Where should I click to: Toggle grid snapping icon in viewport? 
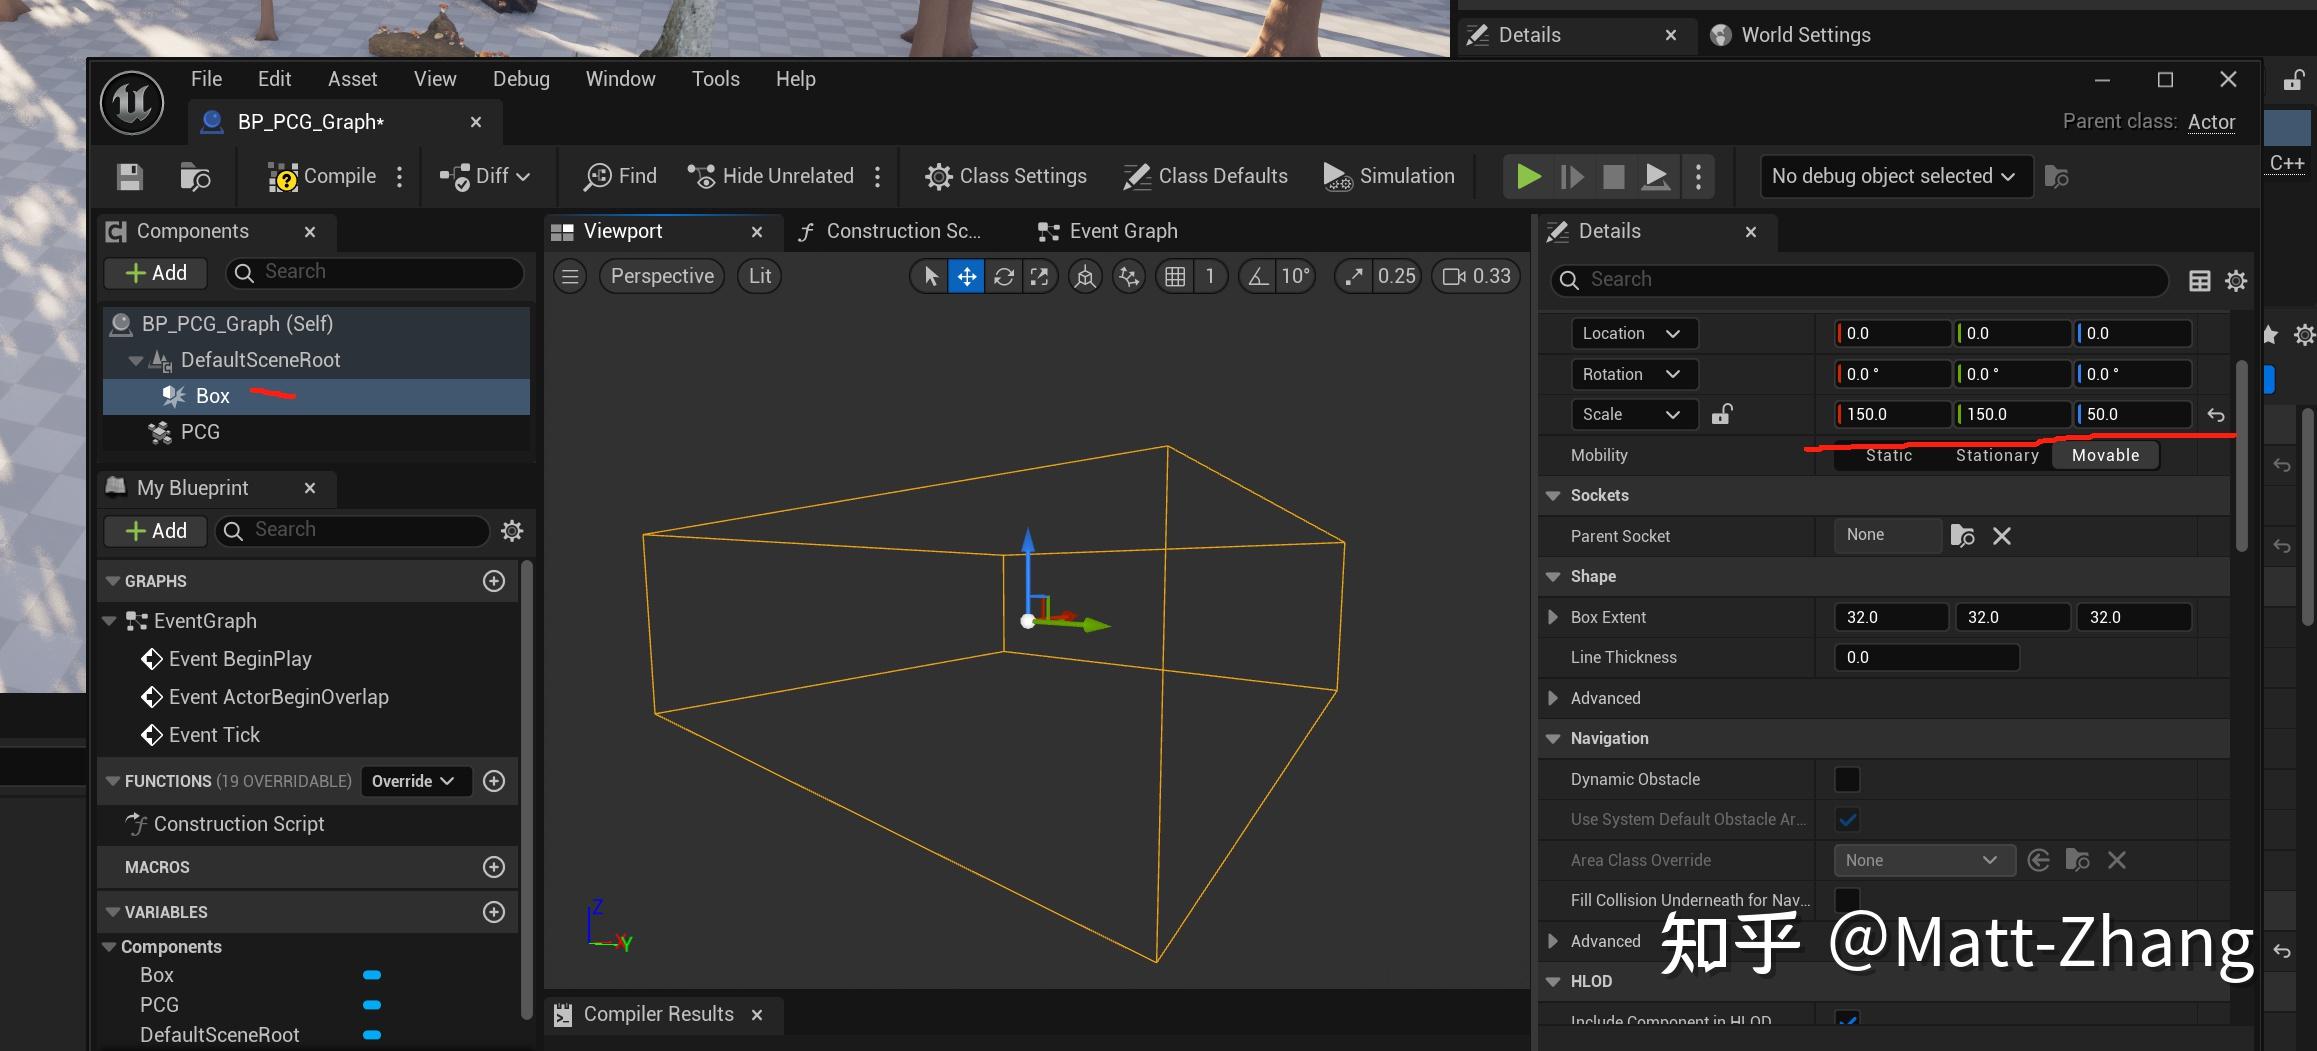(x=1175, y=277)
